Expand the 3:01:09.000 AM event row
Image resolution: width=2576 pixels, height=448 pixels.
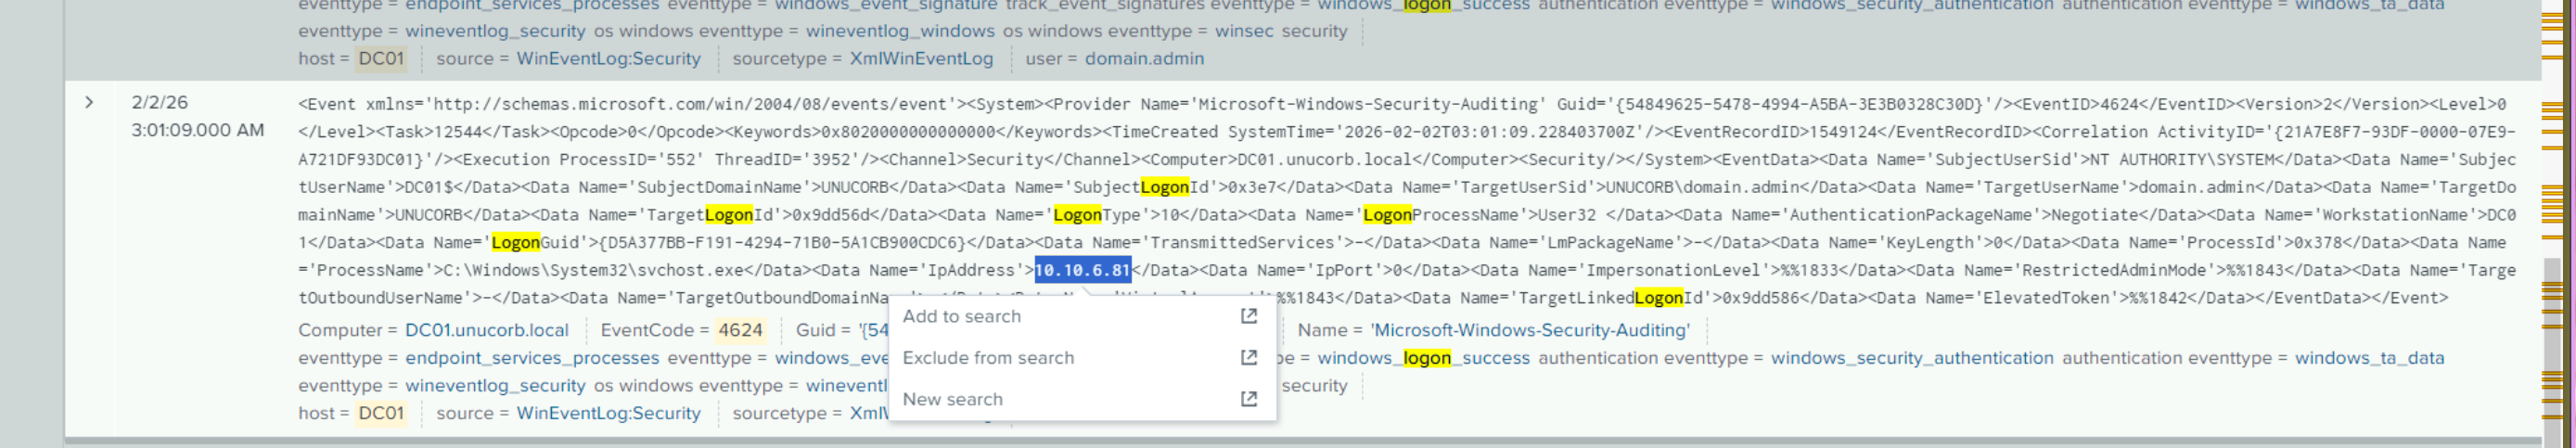click(x=89, y=102)
